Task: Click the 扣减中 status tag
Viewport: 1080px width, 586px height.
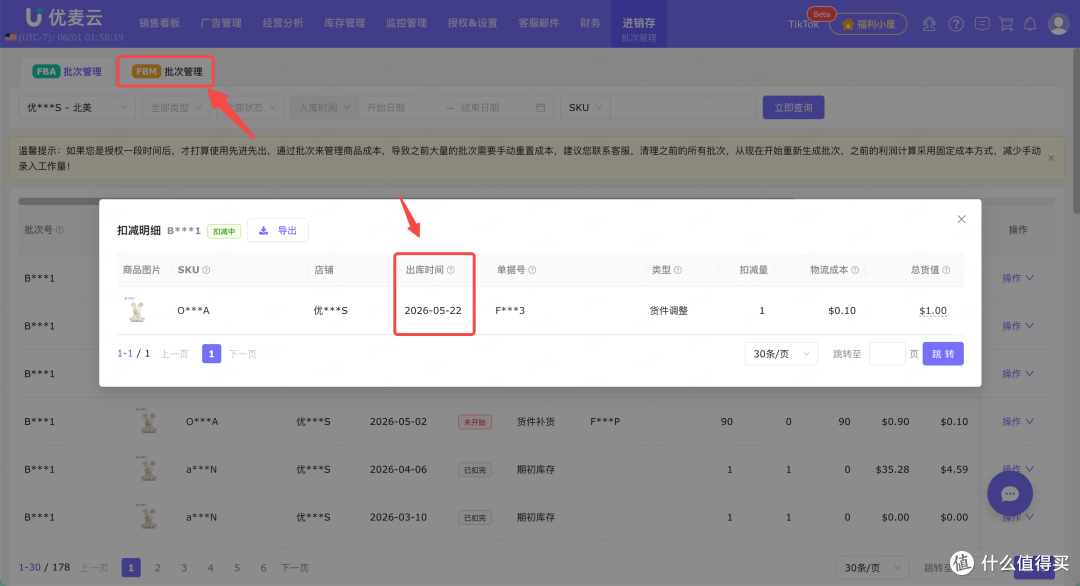Action: 224,231
